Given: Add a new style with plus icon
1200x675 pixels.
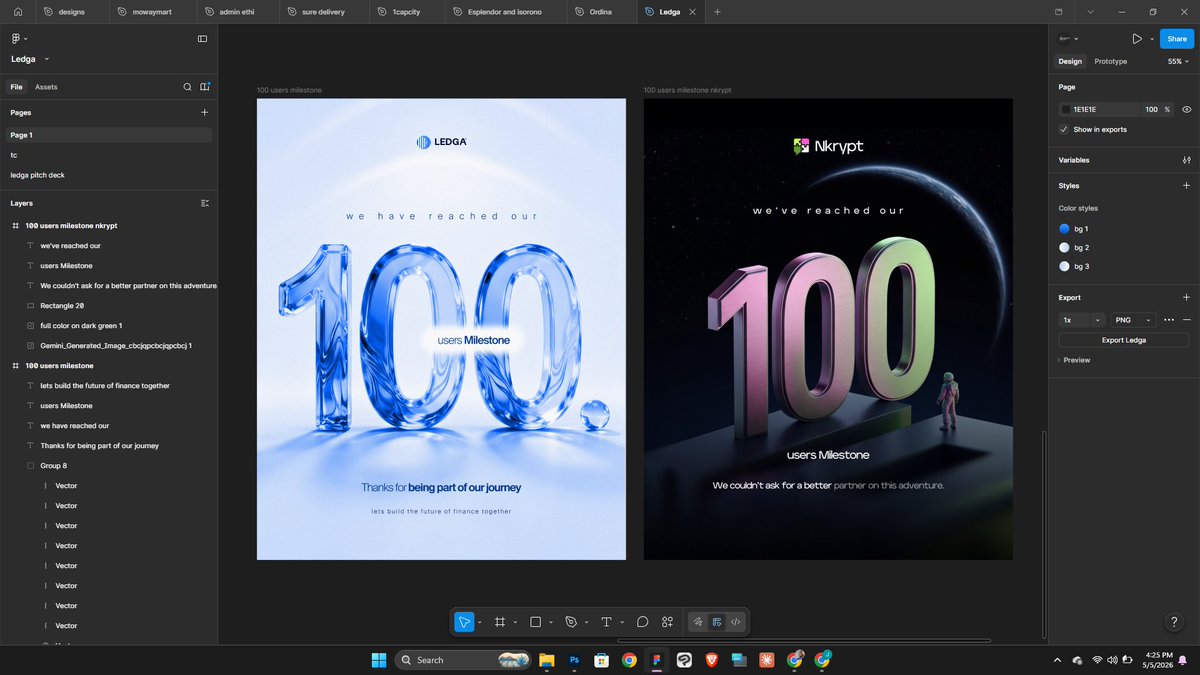Looking at the screenshot, I should click(x=1186, y=186).
